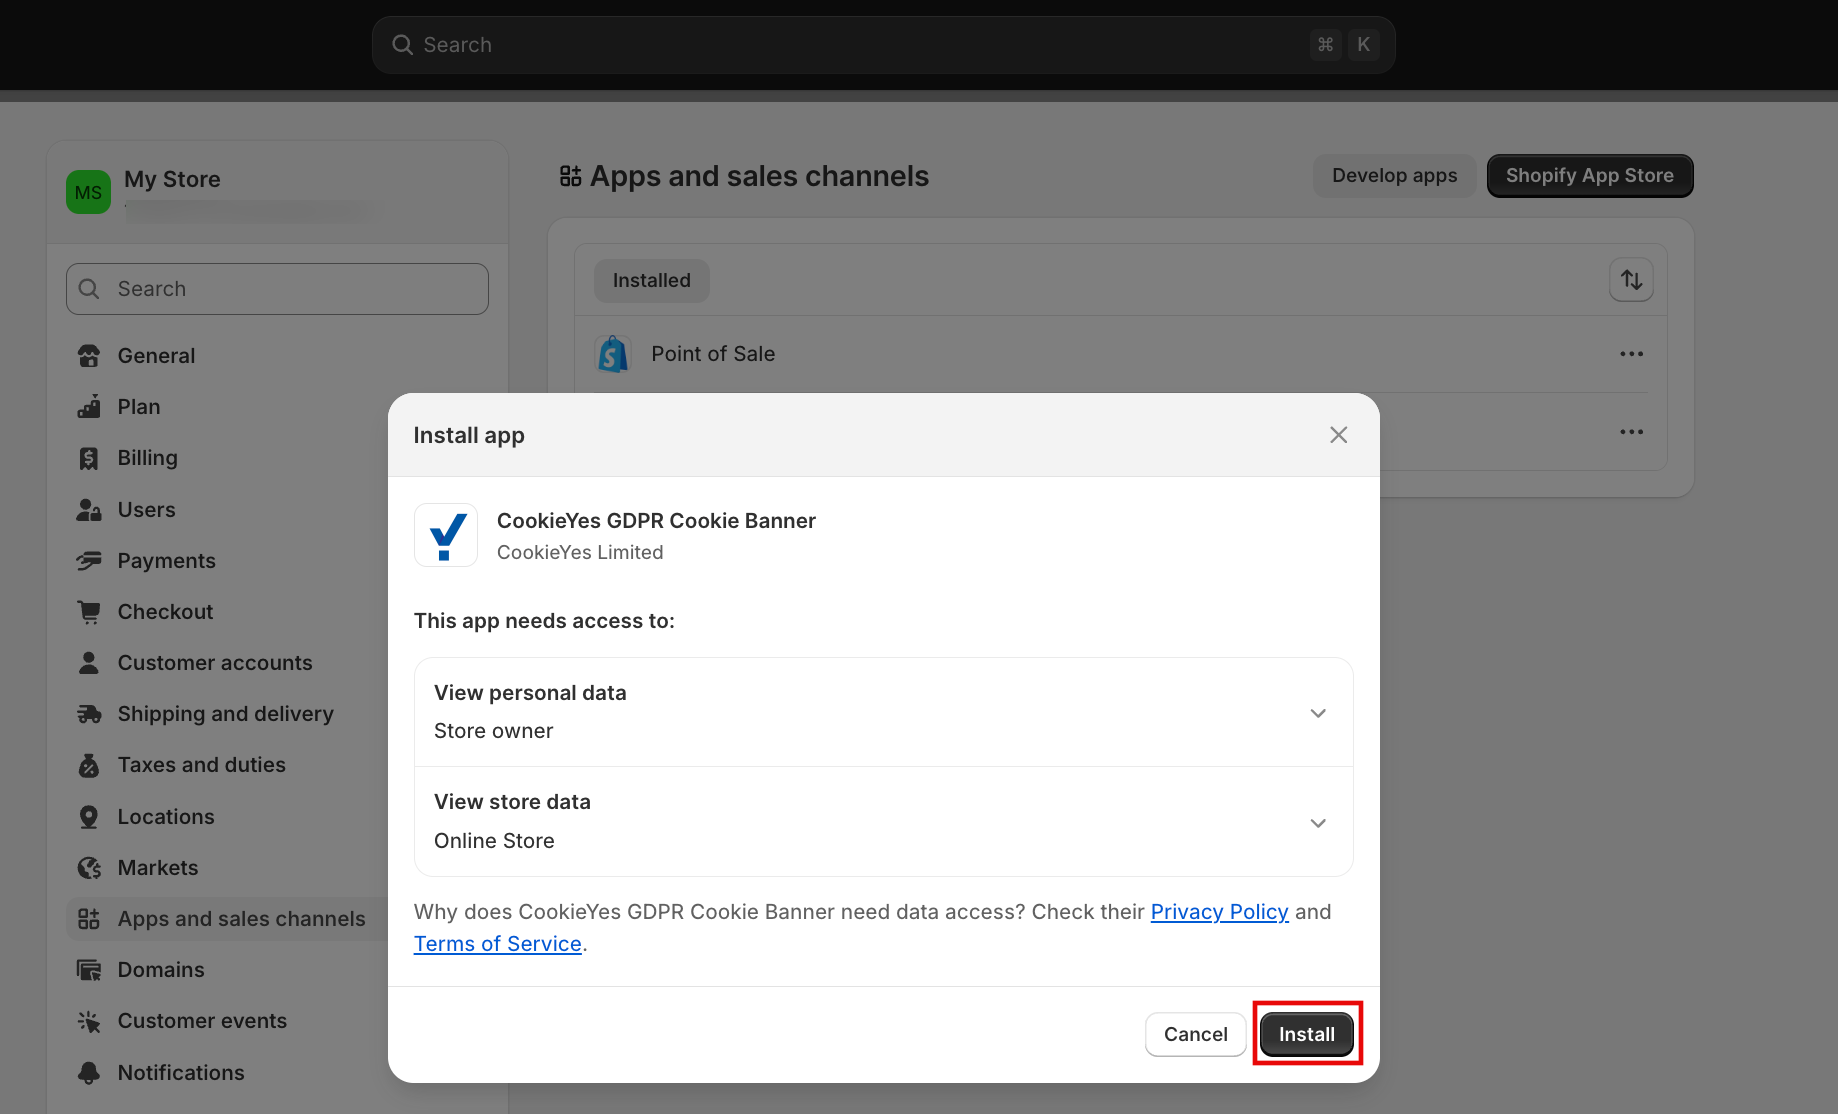
Task: Click the settings search field
Action: [276, 288]
